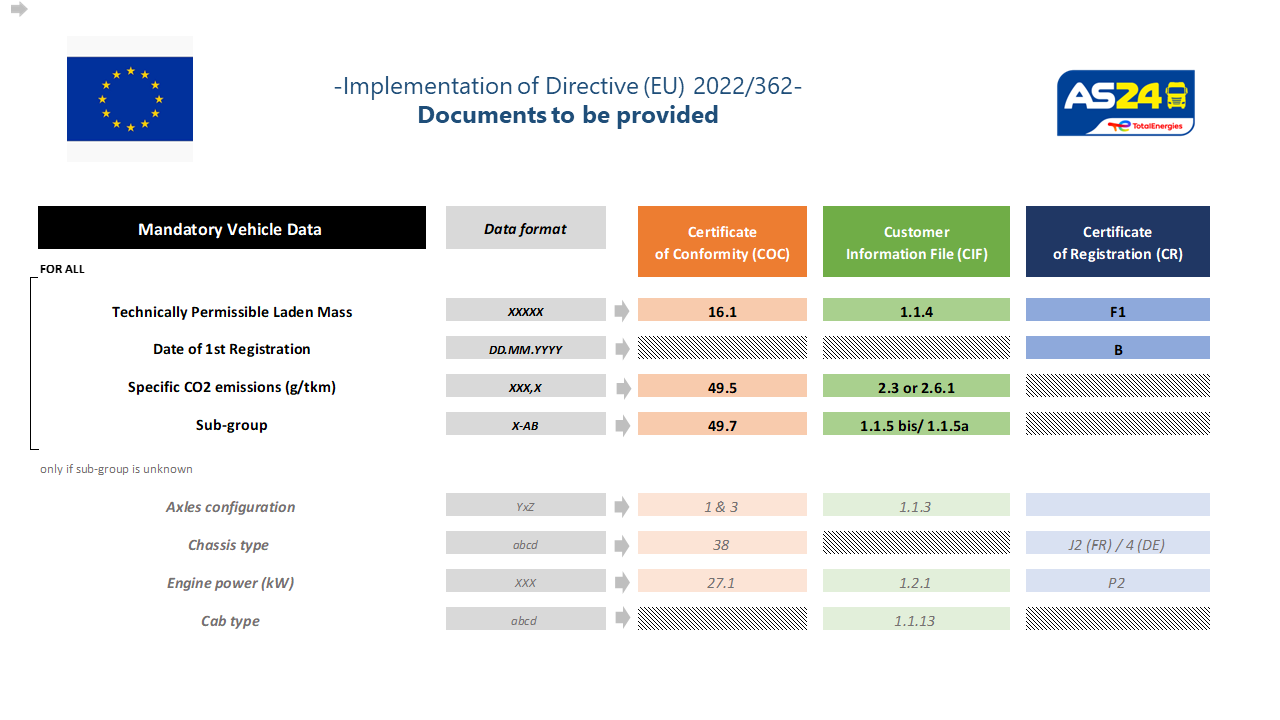Click the EU flag image
1280x720 pixels.
pos(130,99)
